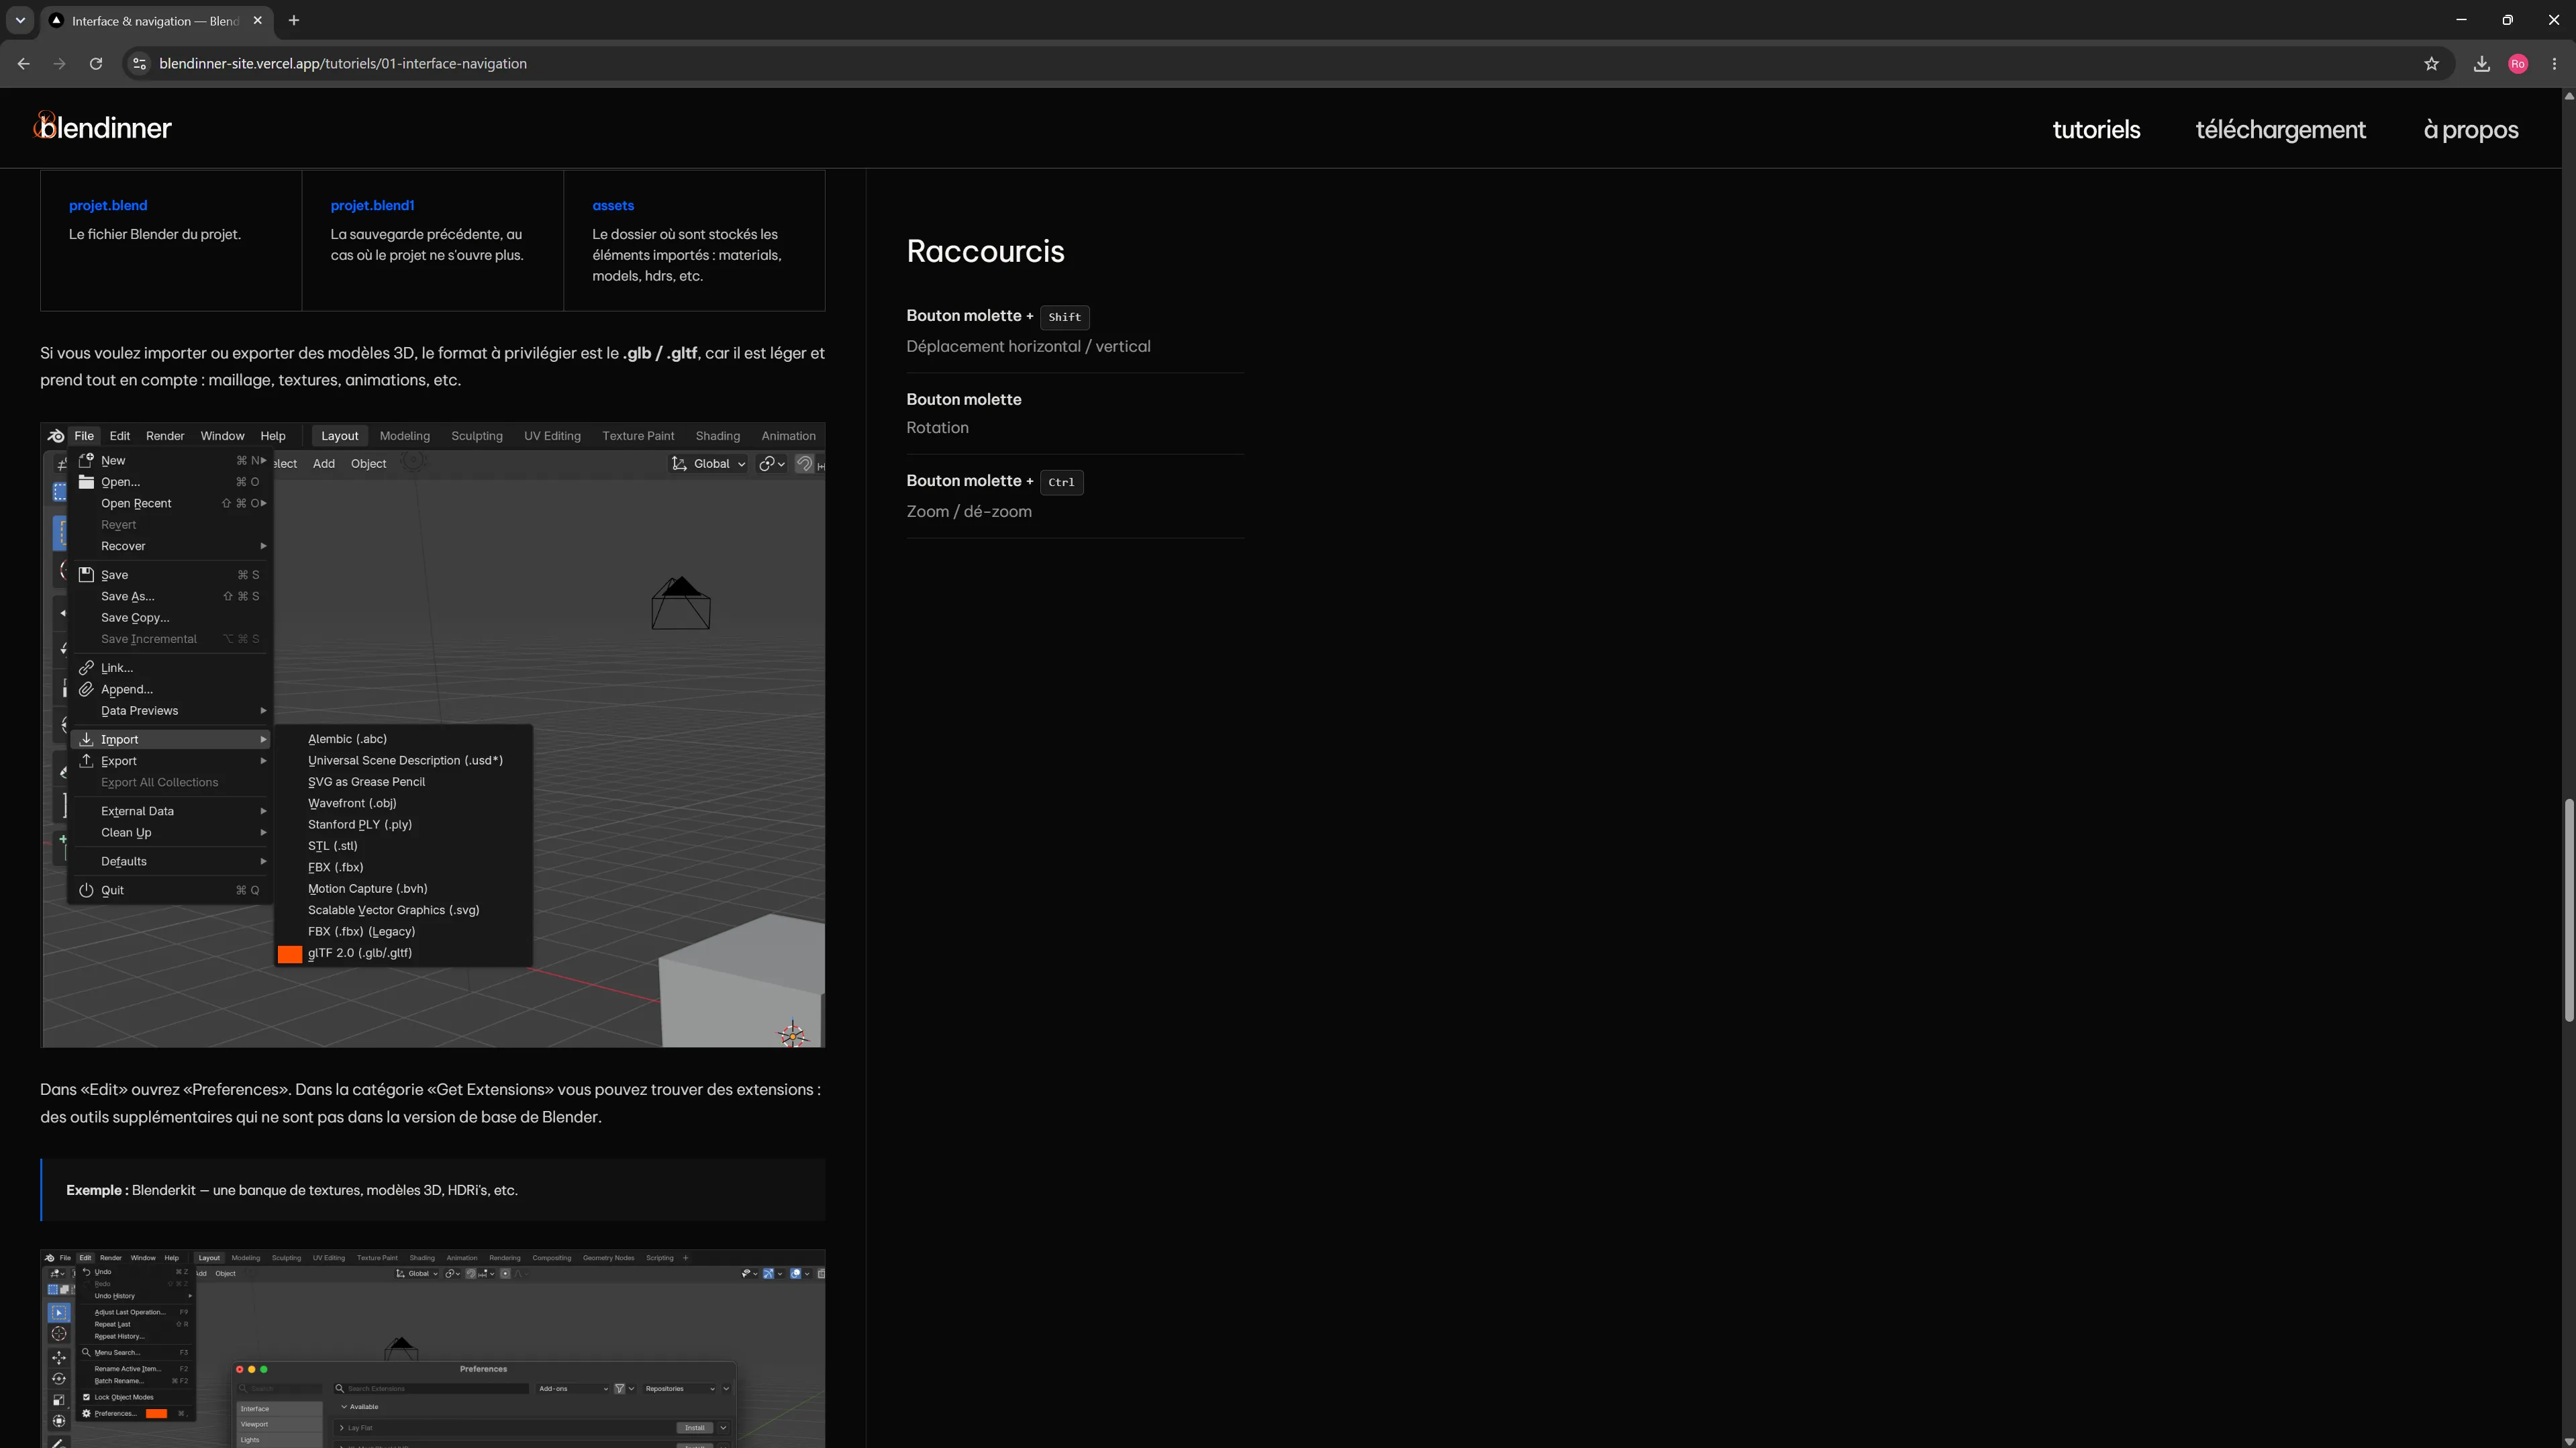Open the tutoriels nav link
Screen dimensions: 2576x1448
tap(2096, 130)
